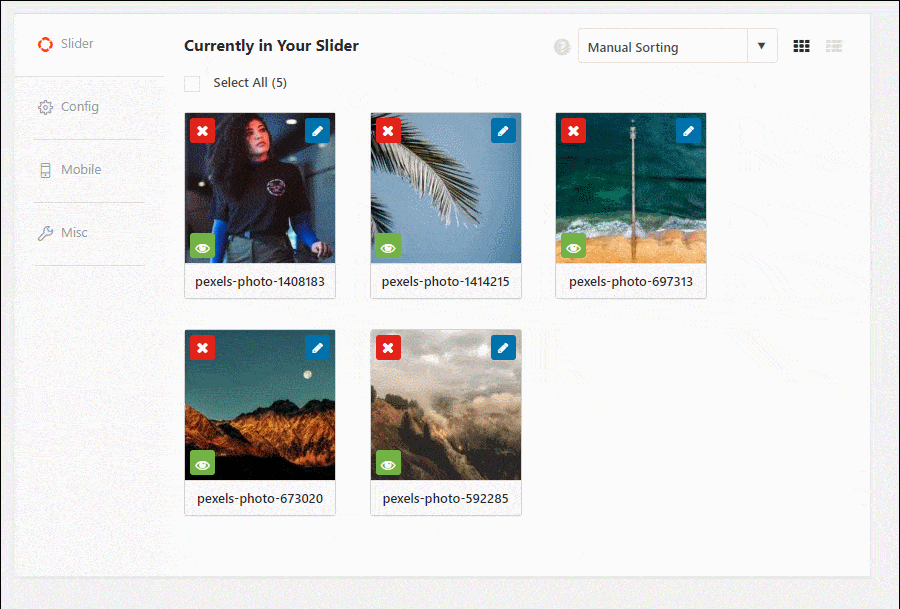Open the Slider tab

point(90,44)
